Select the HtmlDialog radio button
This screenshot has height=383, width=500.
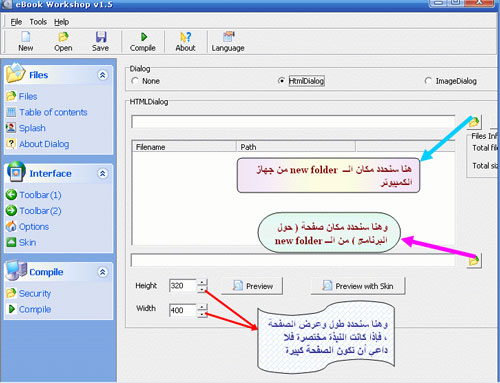(281, 81)
